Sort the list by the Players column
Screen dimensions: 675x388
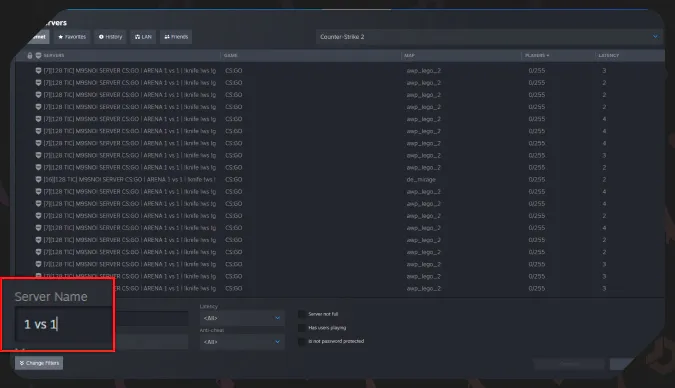[x=537, y=56]
